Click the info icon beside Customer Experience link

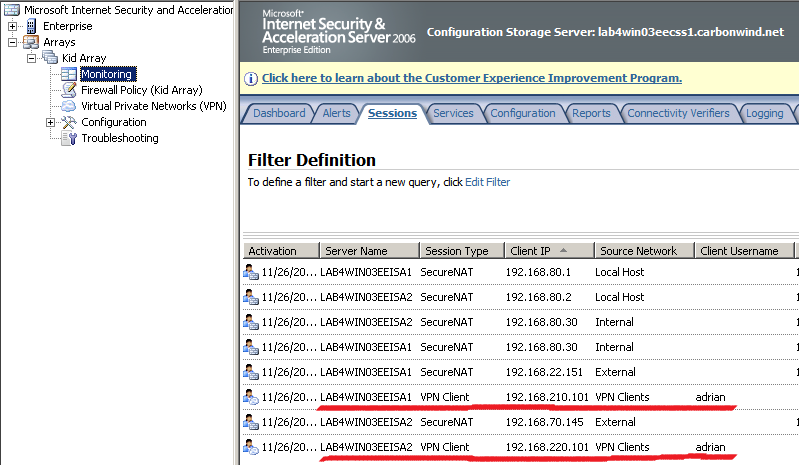click(x=251, y=79)
